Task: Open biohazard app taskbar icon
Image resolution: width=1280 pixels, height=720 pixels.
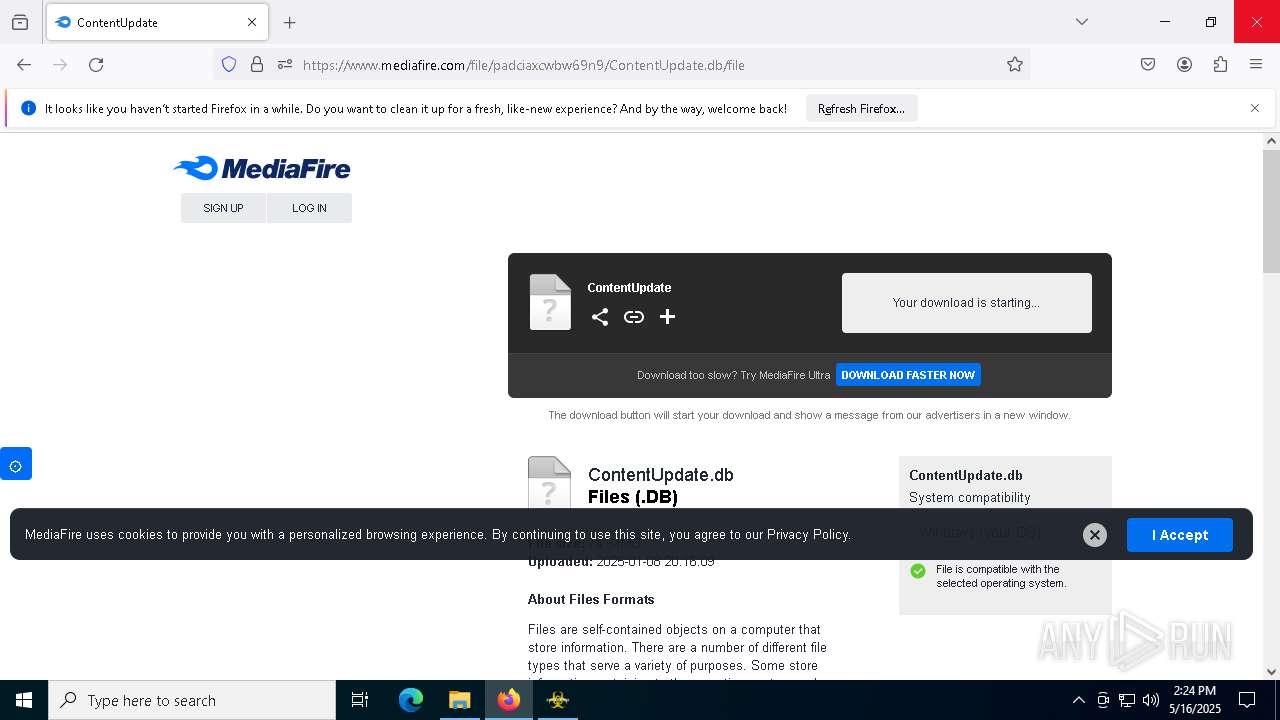Action: (558, 700)
